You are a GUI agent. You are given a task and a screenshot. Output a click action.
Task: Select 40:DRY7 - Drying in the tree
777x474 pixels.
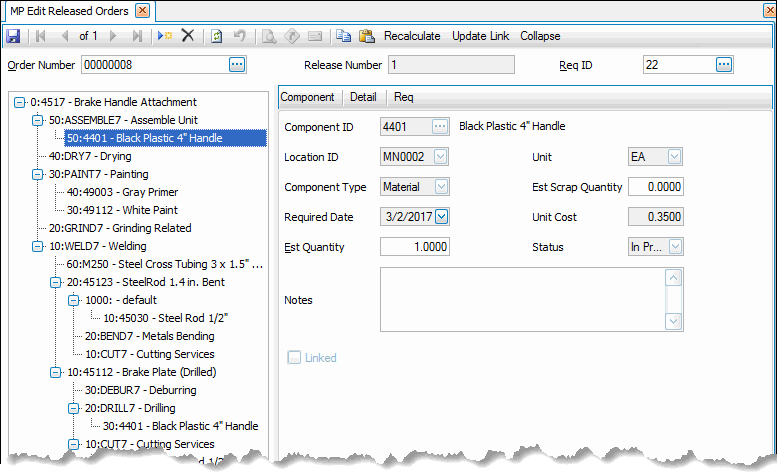tap(90, 156)
